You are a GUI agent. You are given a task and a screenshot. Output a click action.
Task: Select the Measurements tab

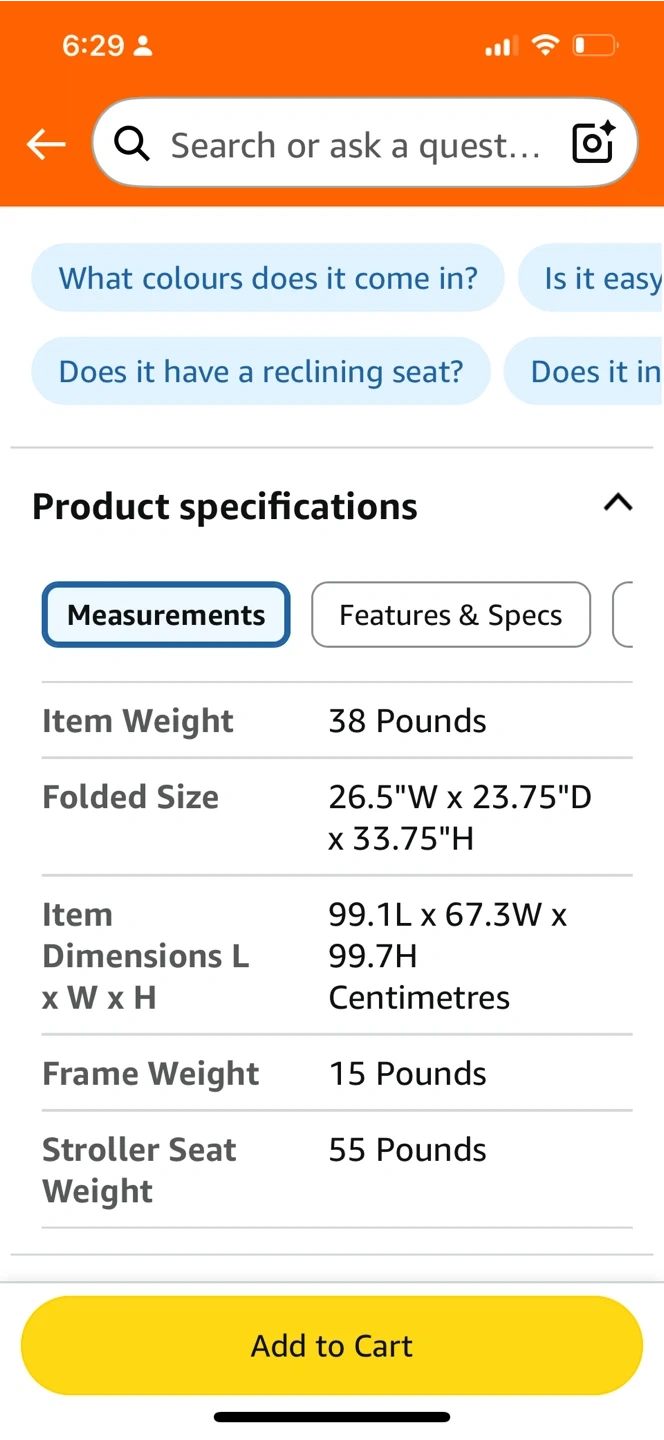(x=166, y=615)
